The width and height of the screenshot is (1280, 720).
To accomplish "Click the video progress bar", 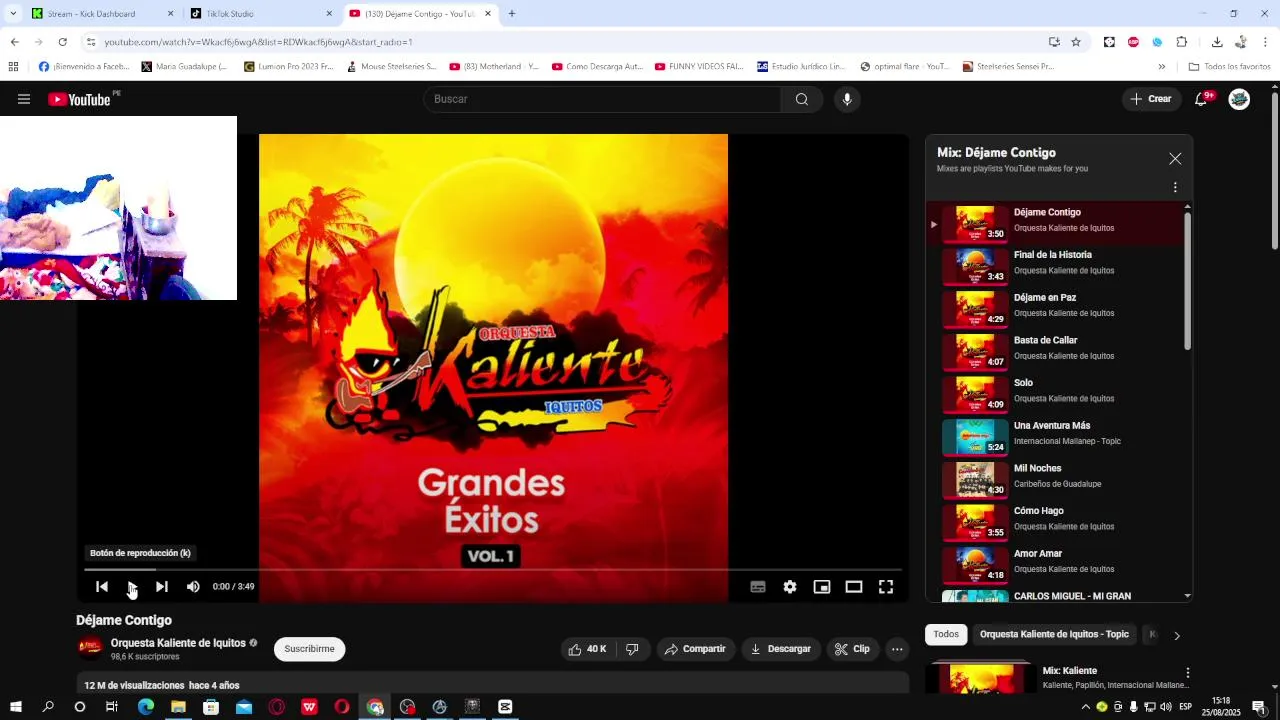I will tap(493, 569).
